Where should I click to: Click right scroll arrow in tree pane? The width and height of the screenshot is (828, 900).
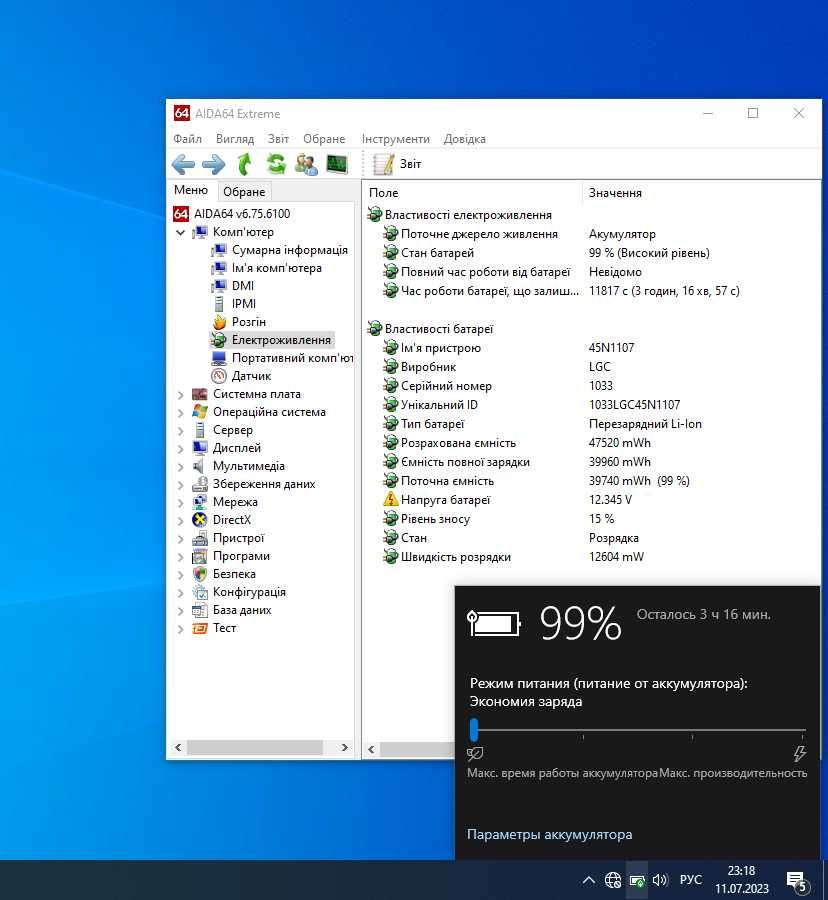tap(344, 747)
